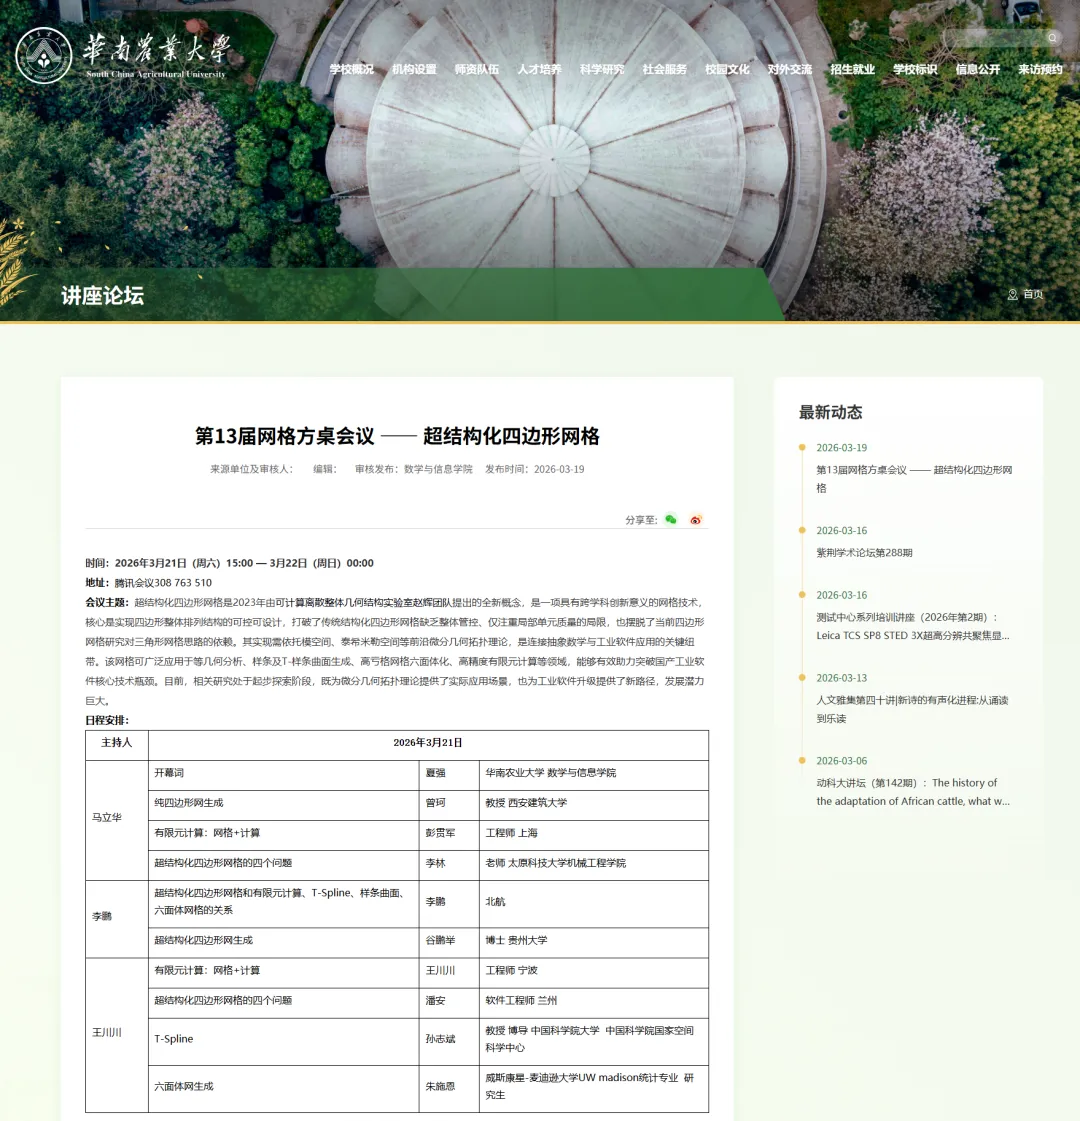Open the 招生就业 menu
1080x1121 pixels.
click(x=853, y=69)
